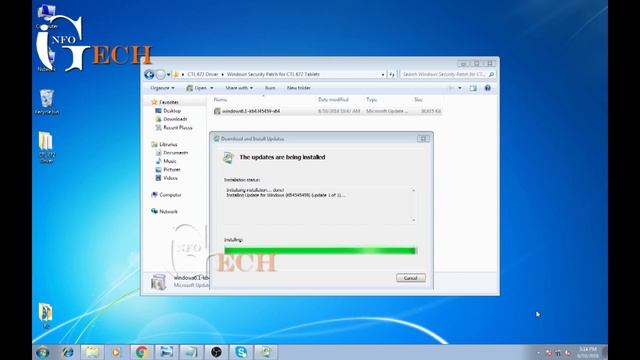The image size is (640, 360).
Task: Open Windows Media Player from the taskbar
Action: [116, 352]
